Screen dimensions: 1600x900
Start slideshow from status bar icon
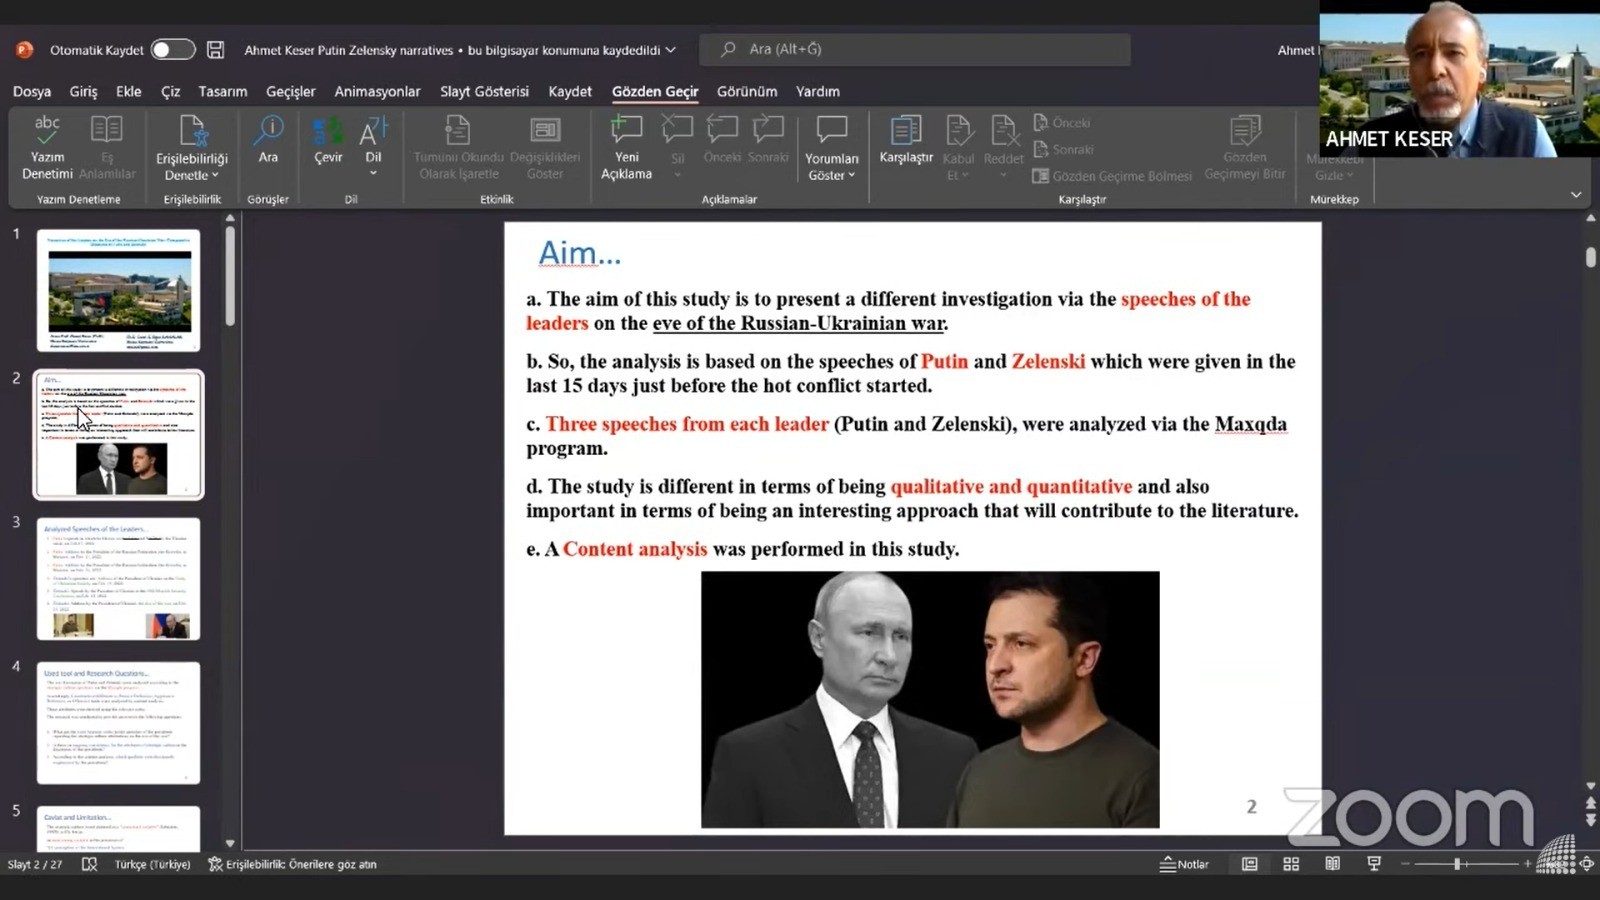pyautogui.click(x=1374, y=864)
